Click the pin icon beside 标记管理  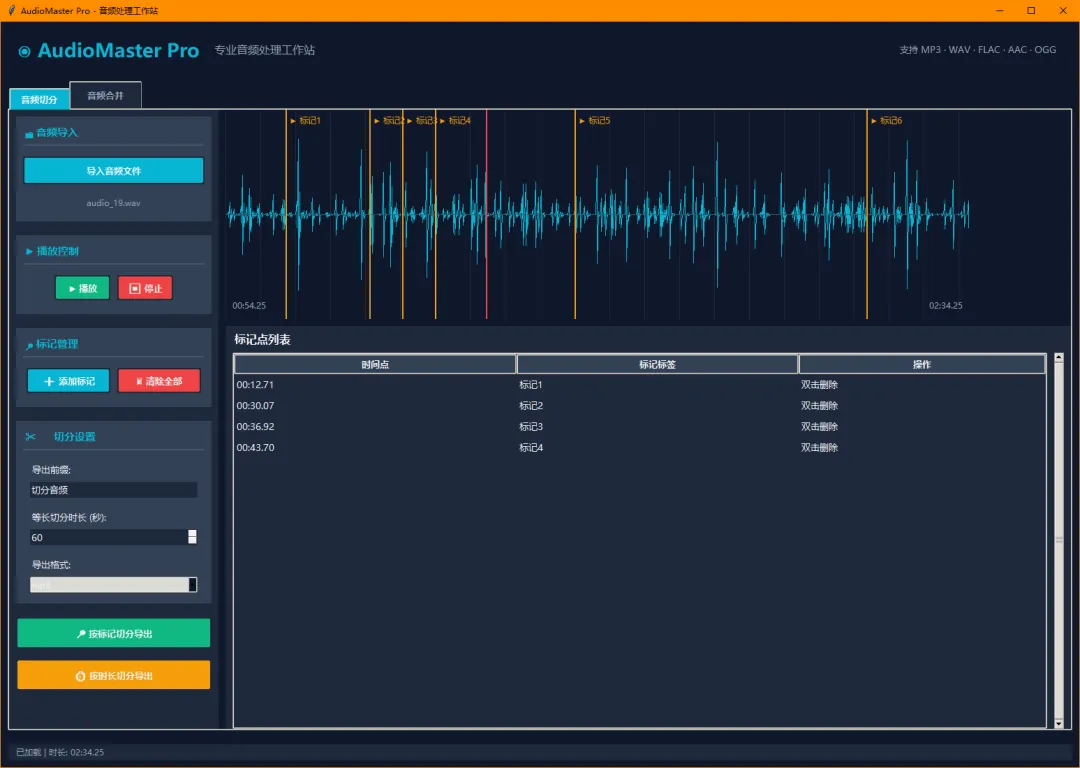coord(29,345)
